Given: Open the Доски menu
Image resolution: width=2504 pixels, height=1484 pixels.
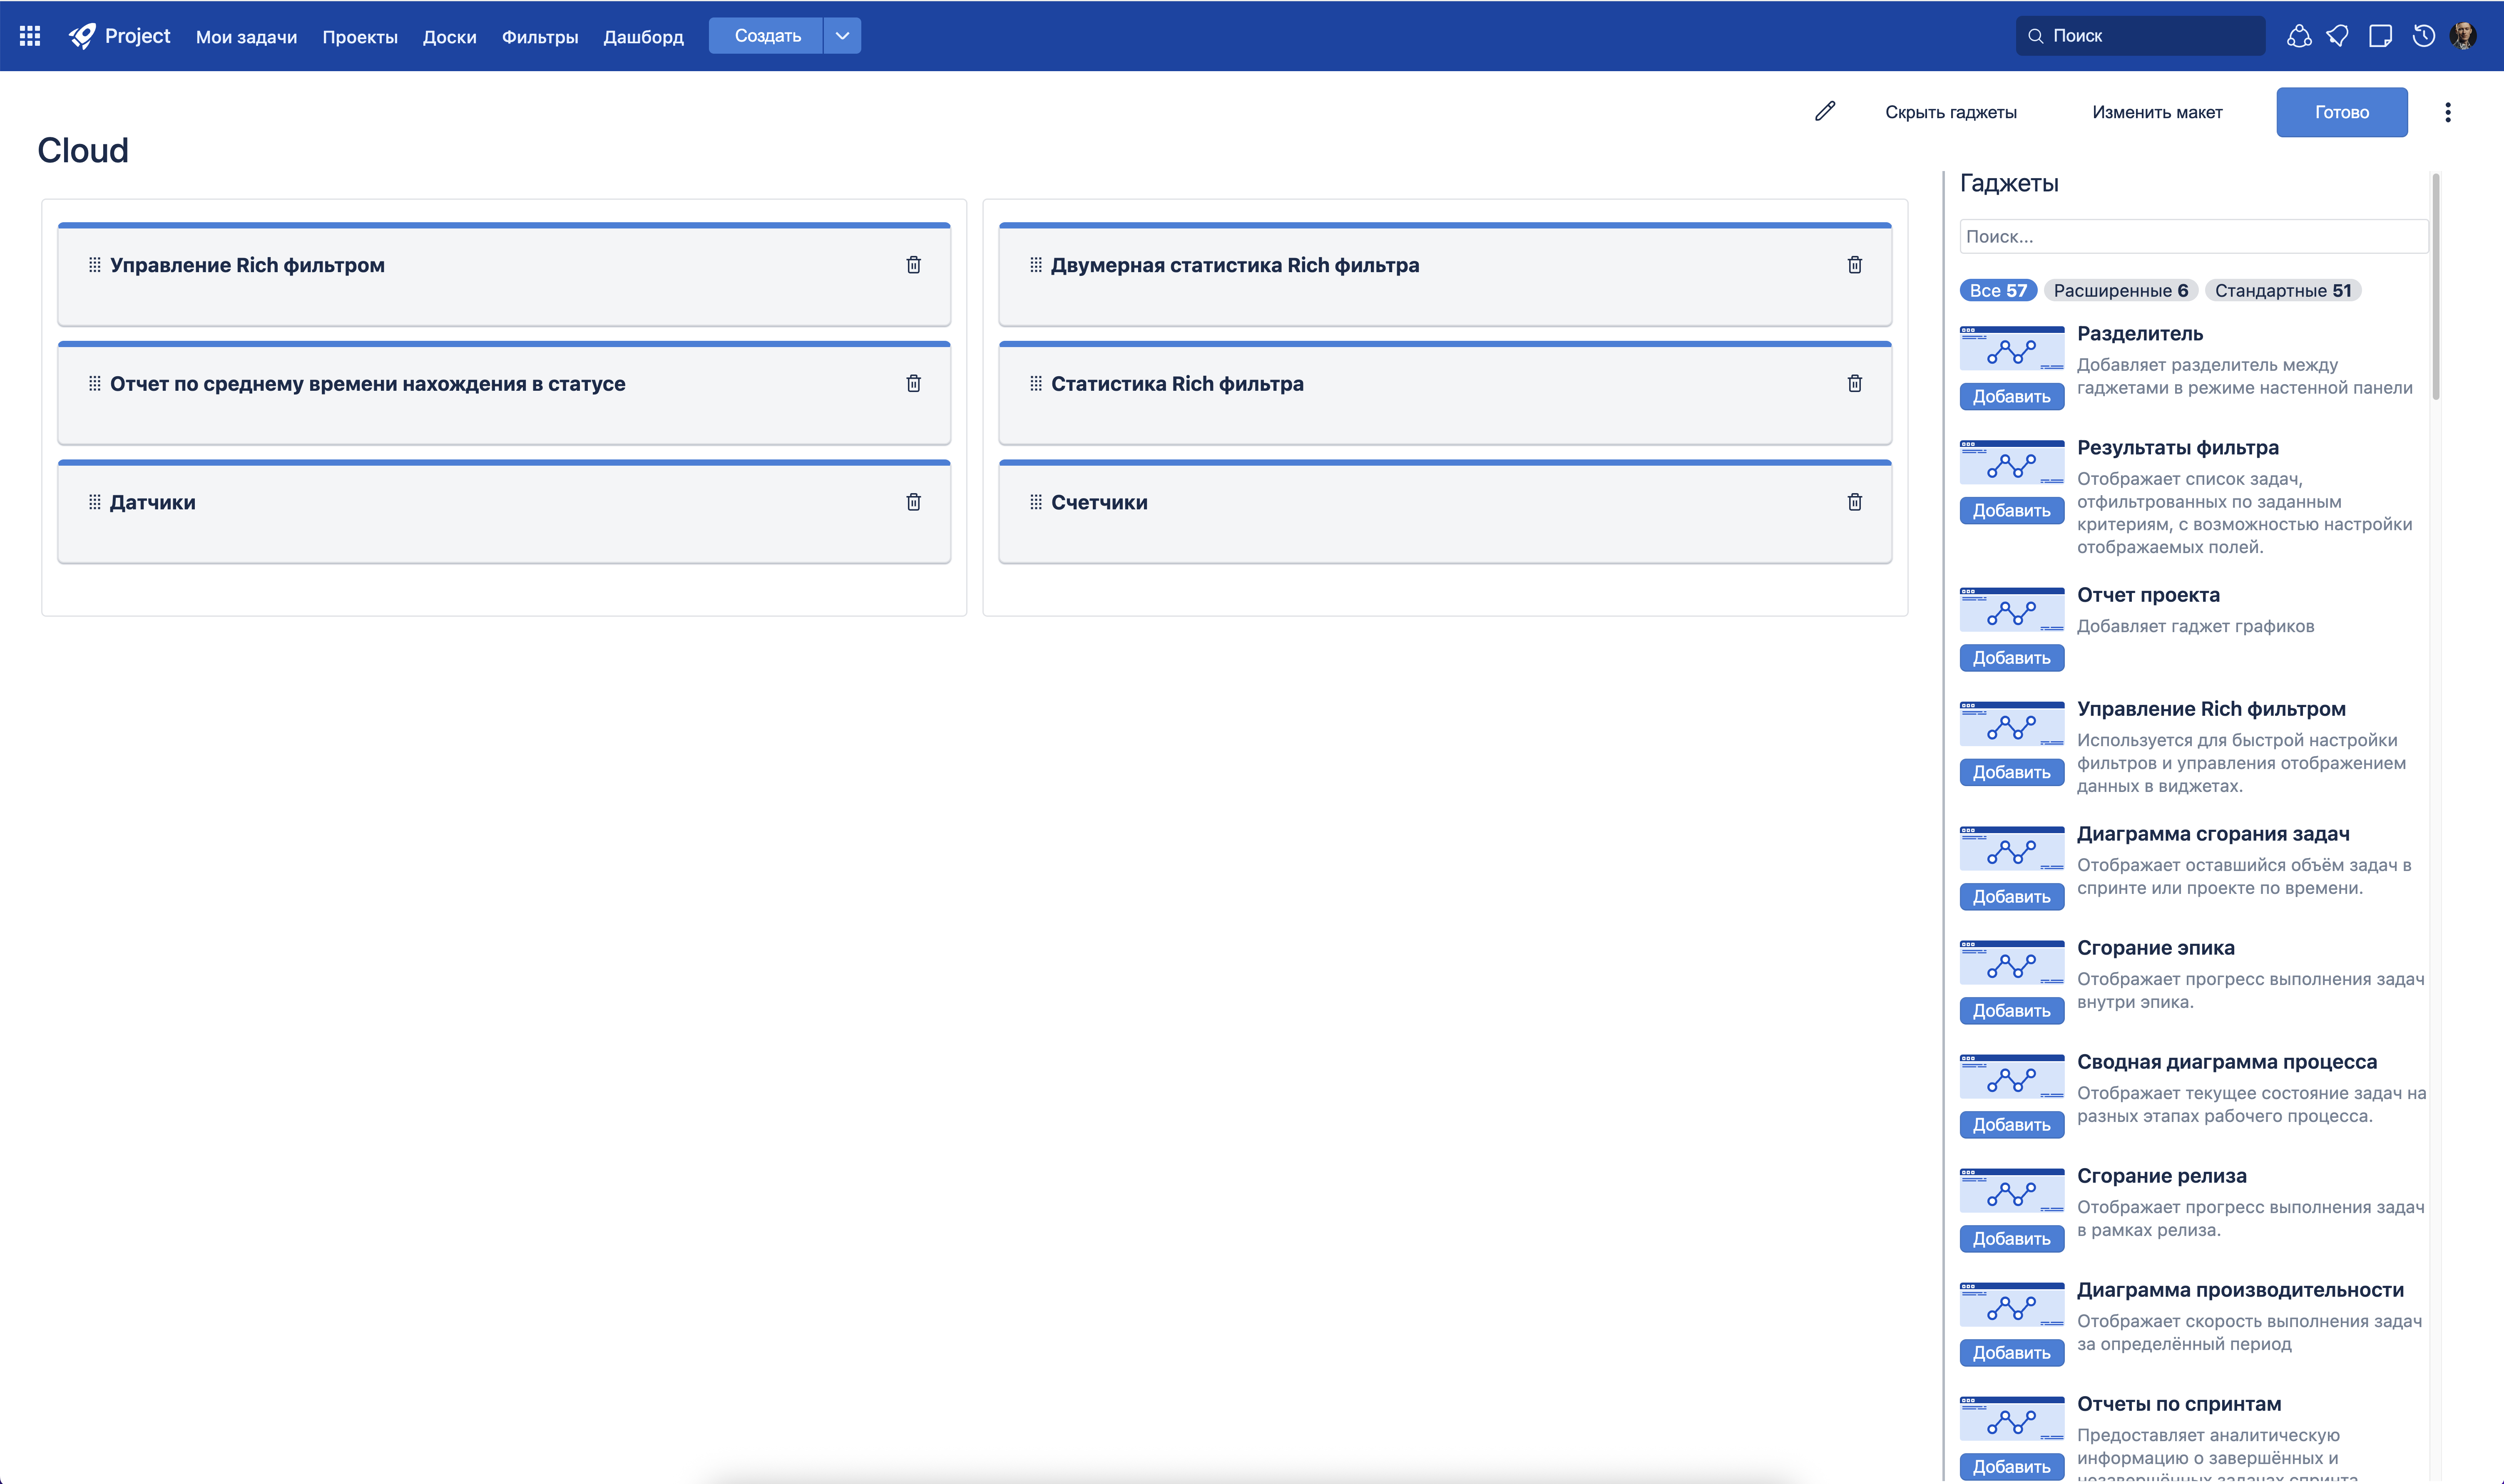Looking at the screenshot, I should coord(449,37).
